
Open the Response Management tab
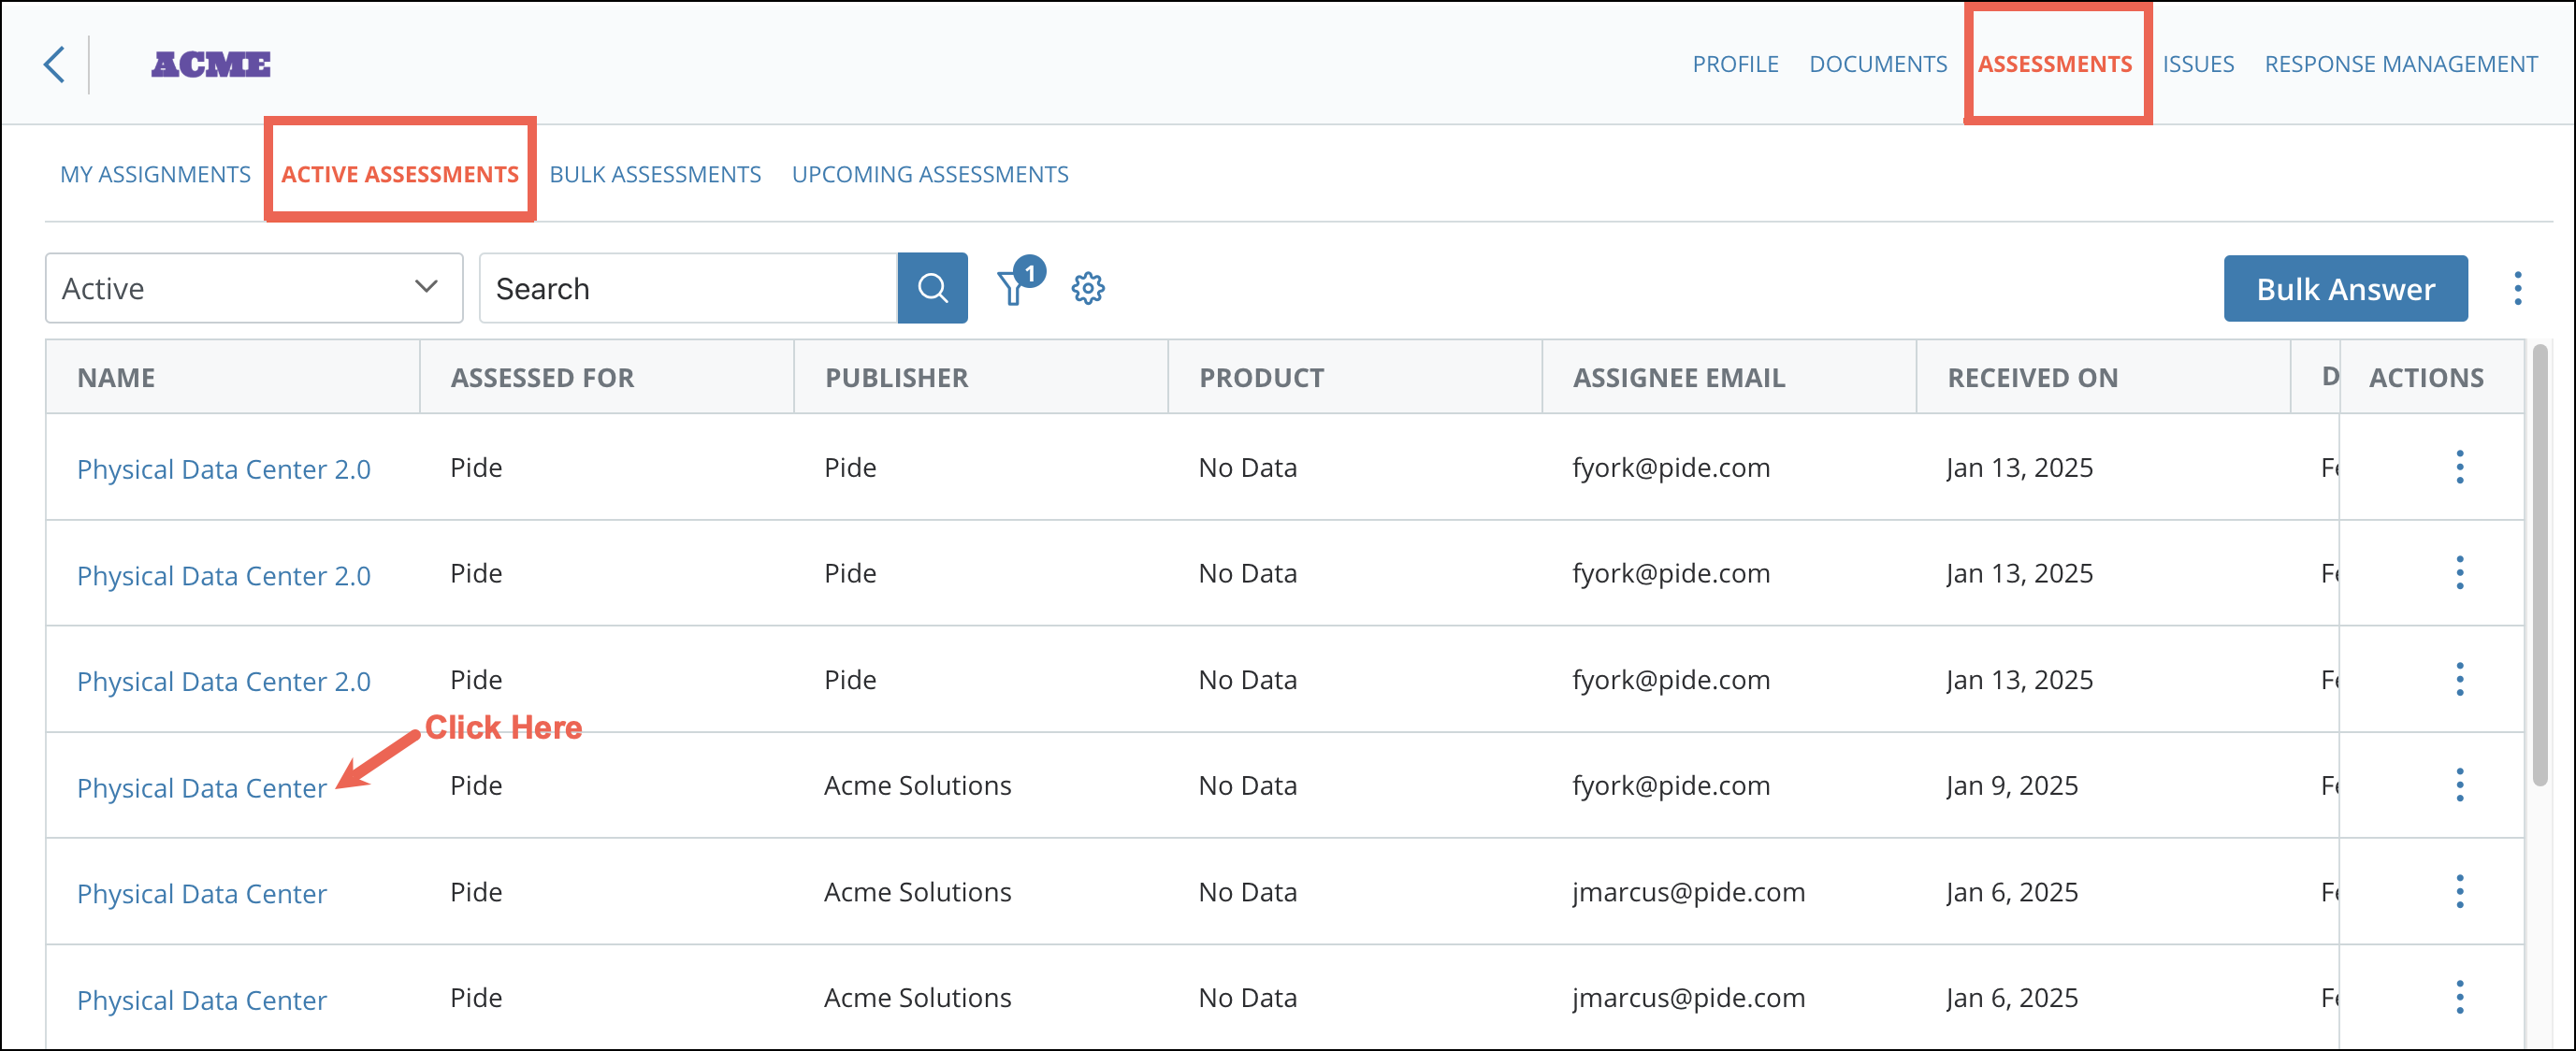point(2401,64)
